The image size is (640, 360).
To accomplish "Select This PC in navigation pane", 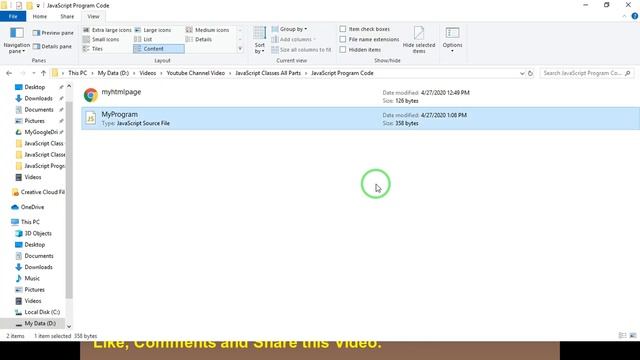I will [30, 222].
